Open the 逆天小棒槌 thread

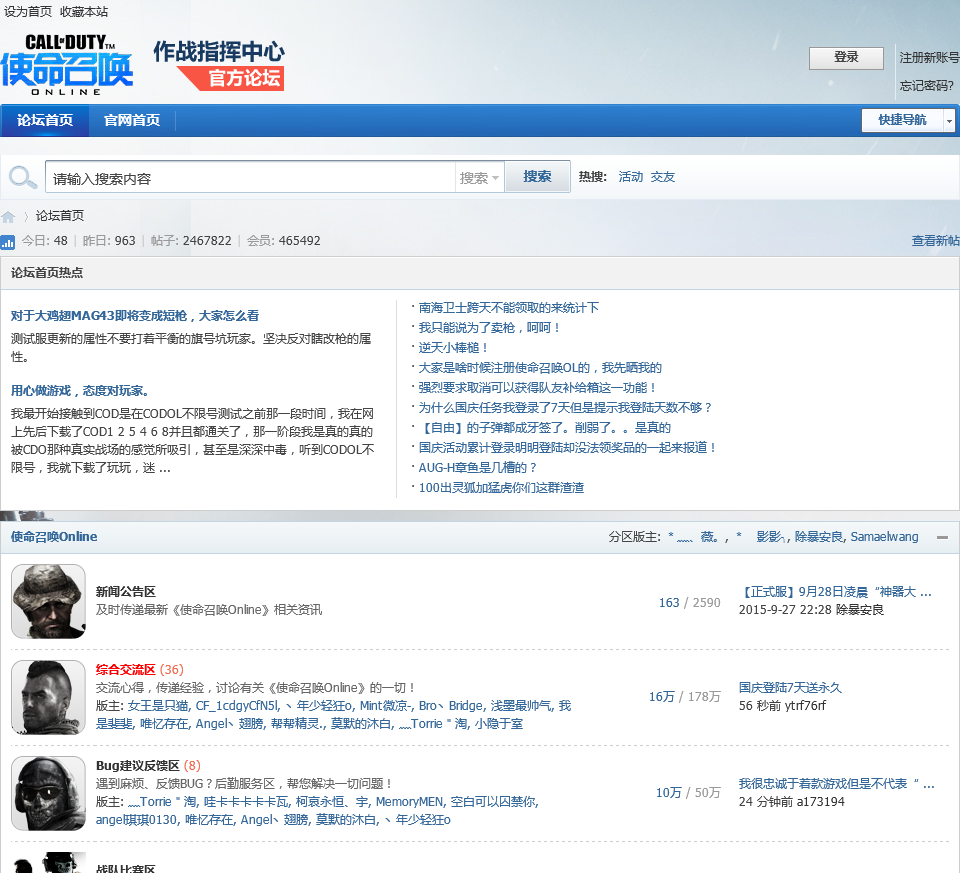tap(454, 348)
